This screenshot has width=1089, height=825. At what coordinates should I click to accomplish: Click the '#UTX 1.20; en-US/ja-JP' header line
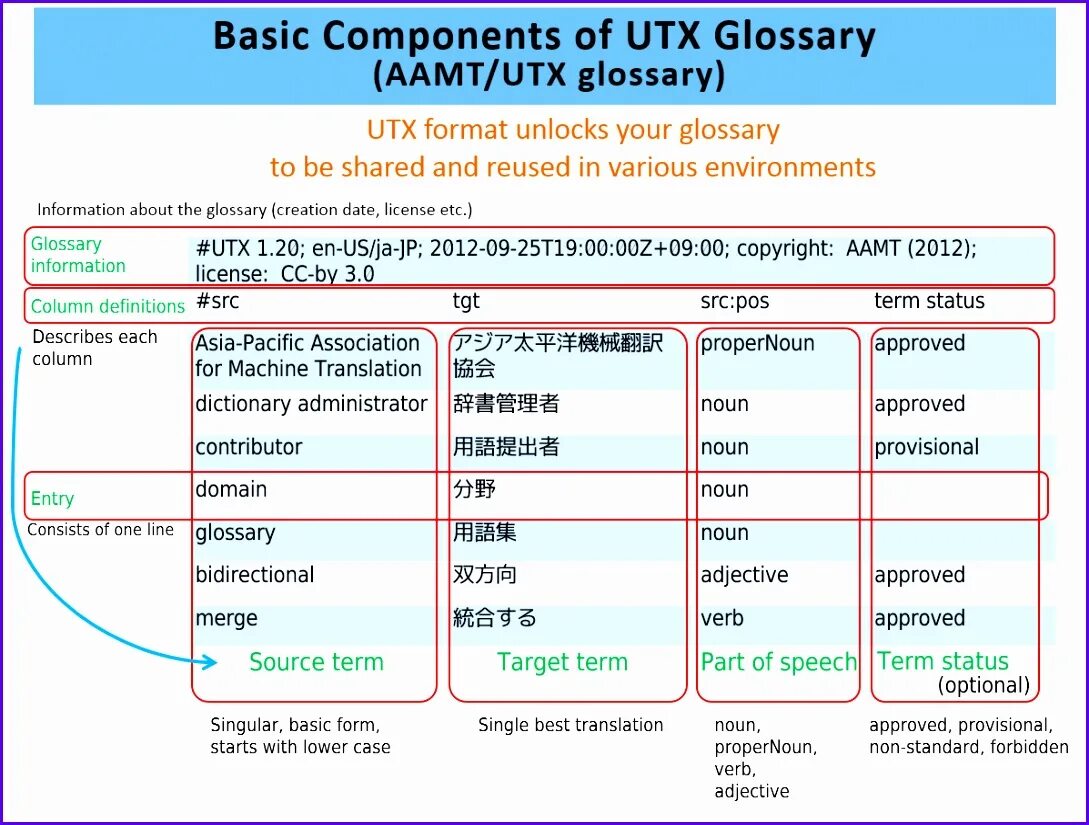586,248
